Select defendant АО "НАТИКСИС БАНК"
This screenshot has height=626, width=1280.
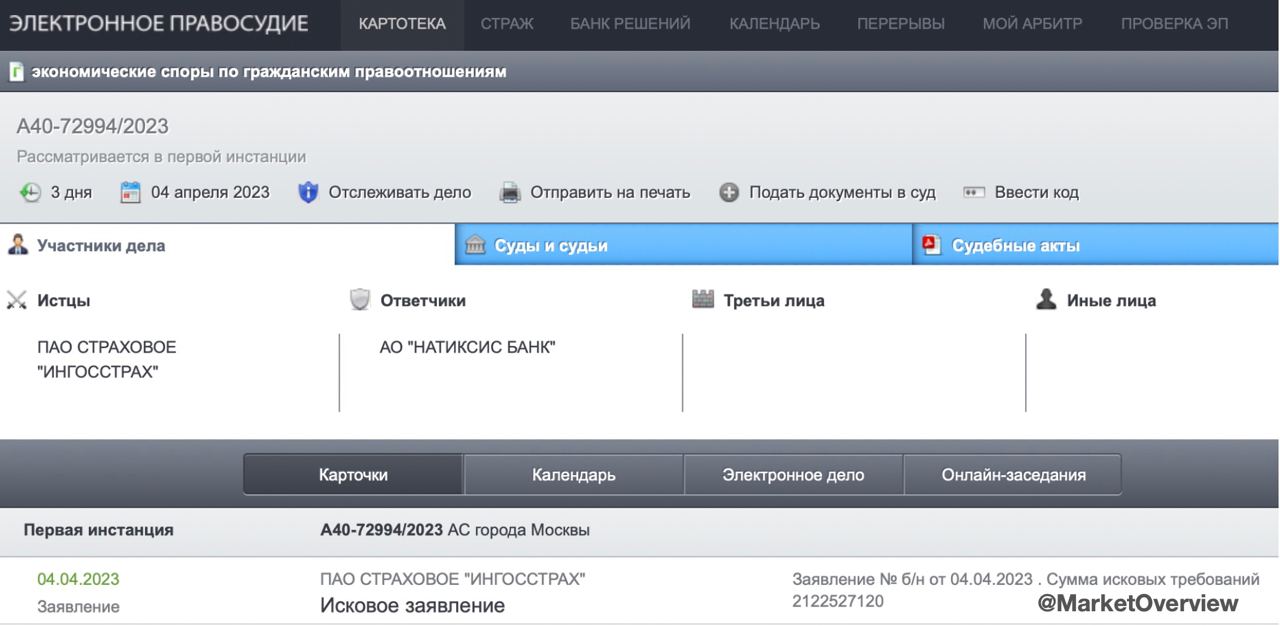click(x=467, y=348)
